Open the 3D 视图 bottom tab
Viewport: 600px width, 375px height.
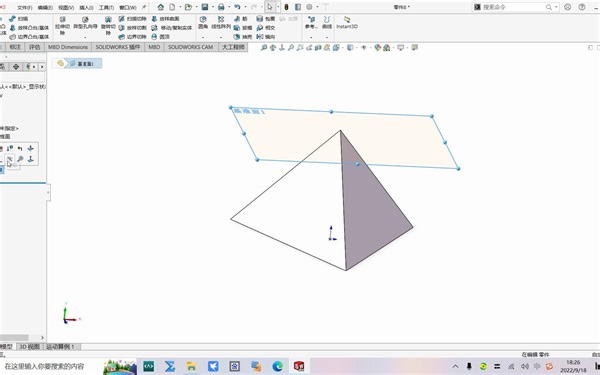29,347
